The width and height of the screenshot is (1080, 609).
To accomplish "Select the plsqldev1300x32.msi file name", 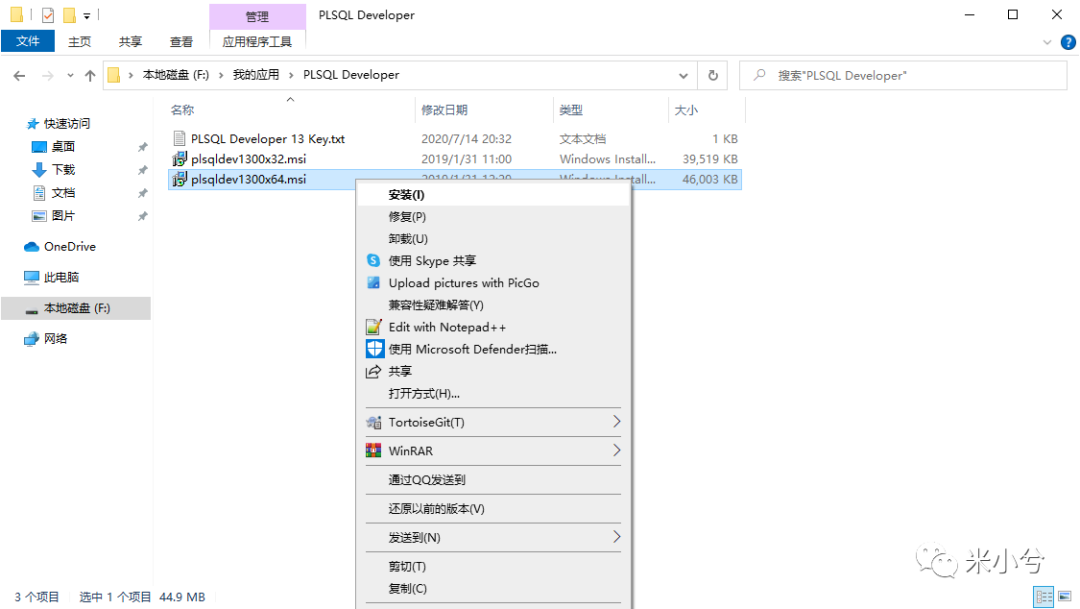I will pos(249,158).
